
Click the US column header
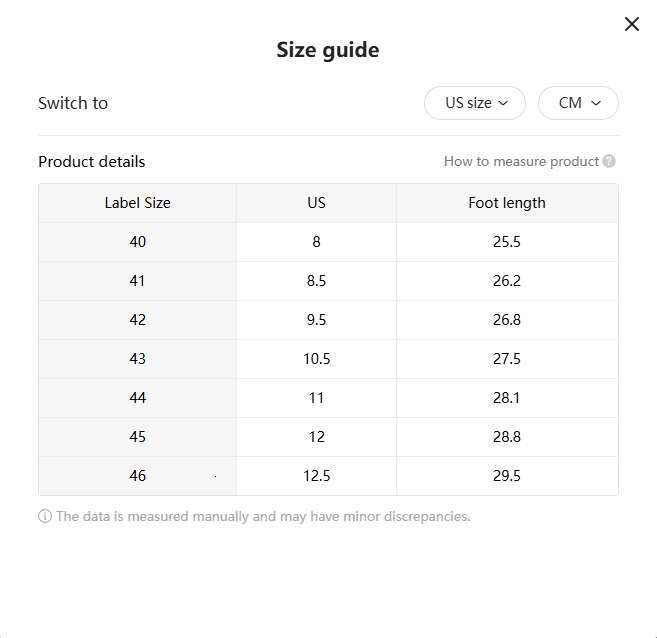(316, 203)
